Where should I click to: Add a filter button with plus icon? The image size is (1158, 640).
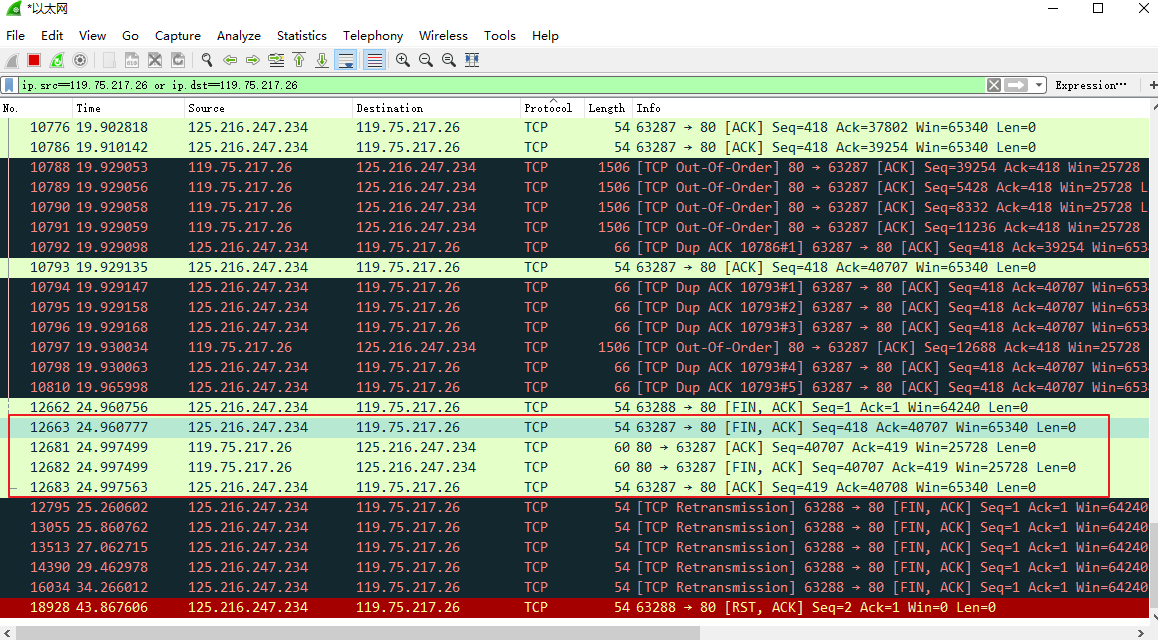coord(1153,86)
